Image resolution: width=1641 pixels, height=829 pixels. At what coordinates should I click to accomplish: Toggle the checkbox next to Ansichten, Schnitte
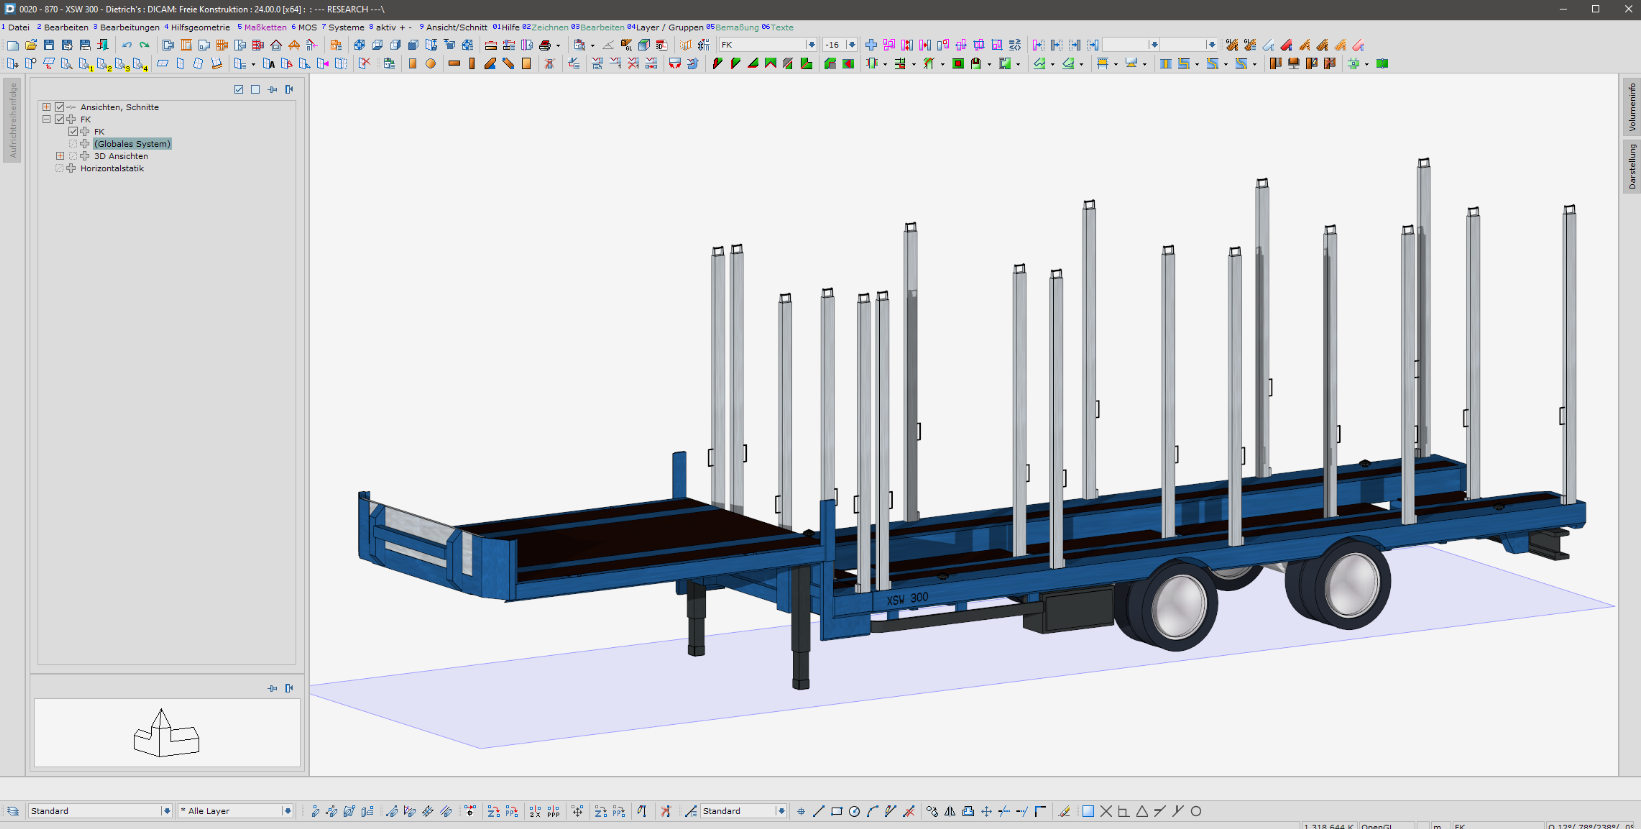(x=59, y=107)
